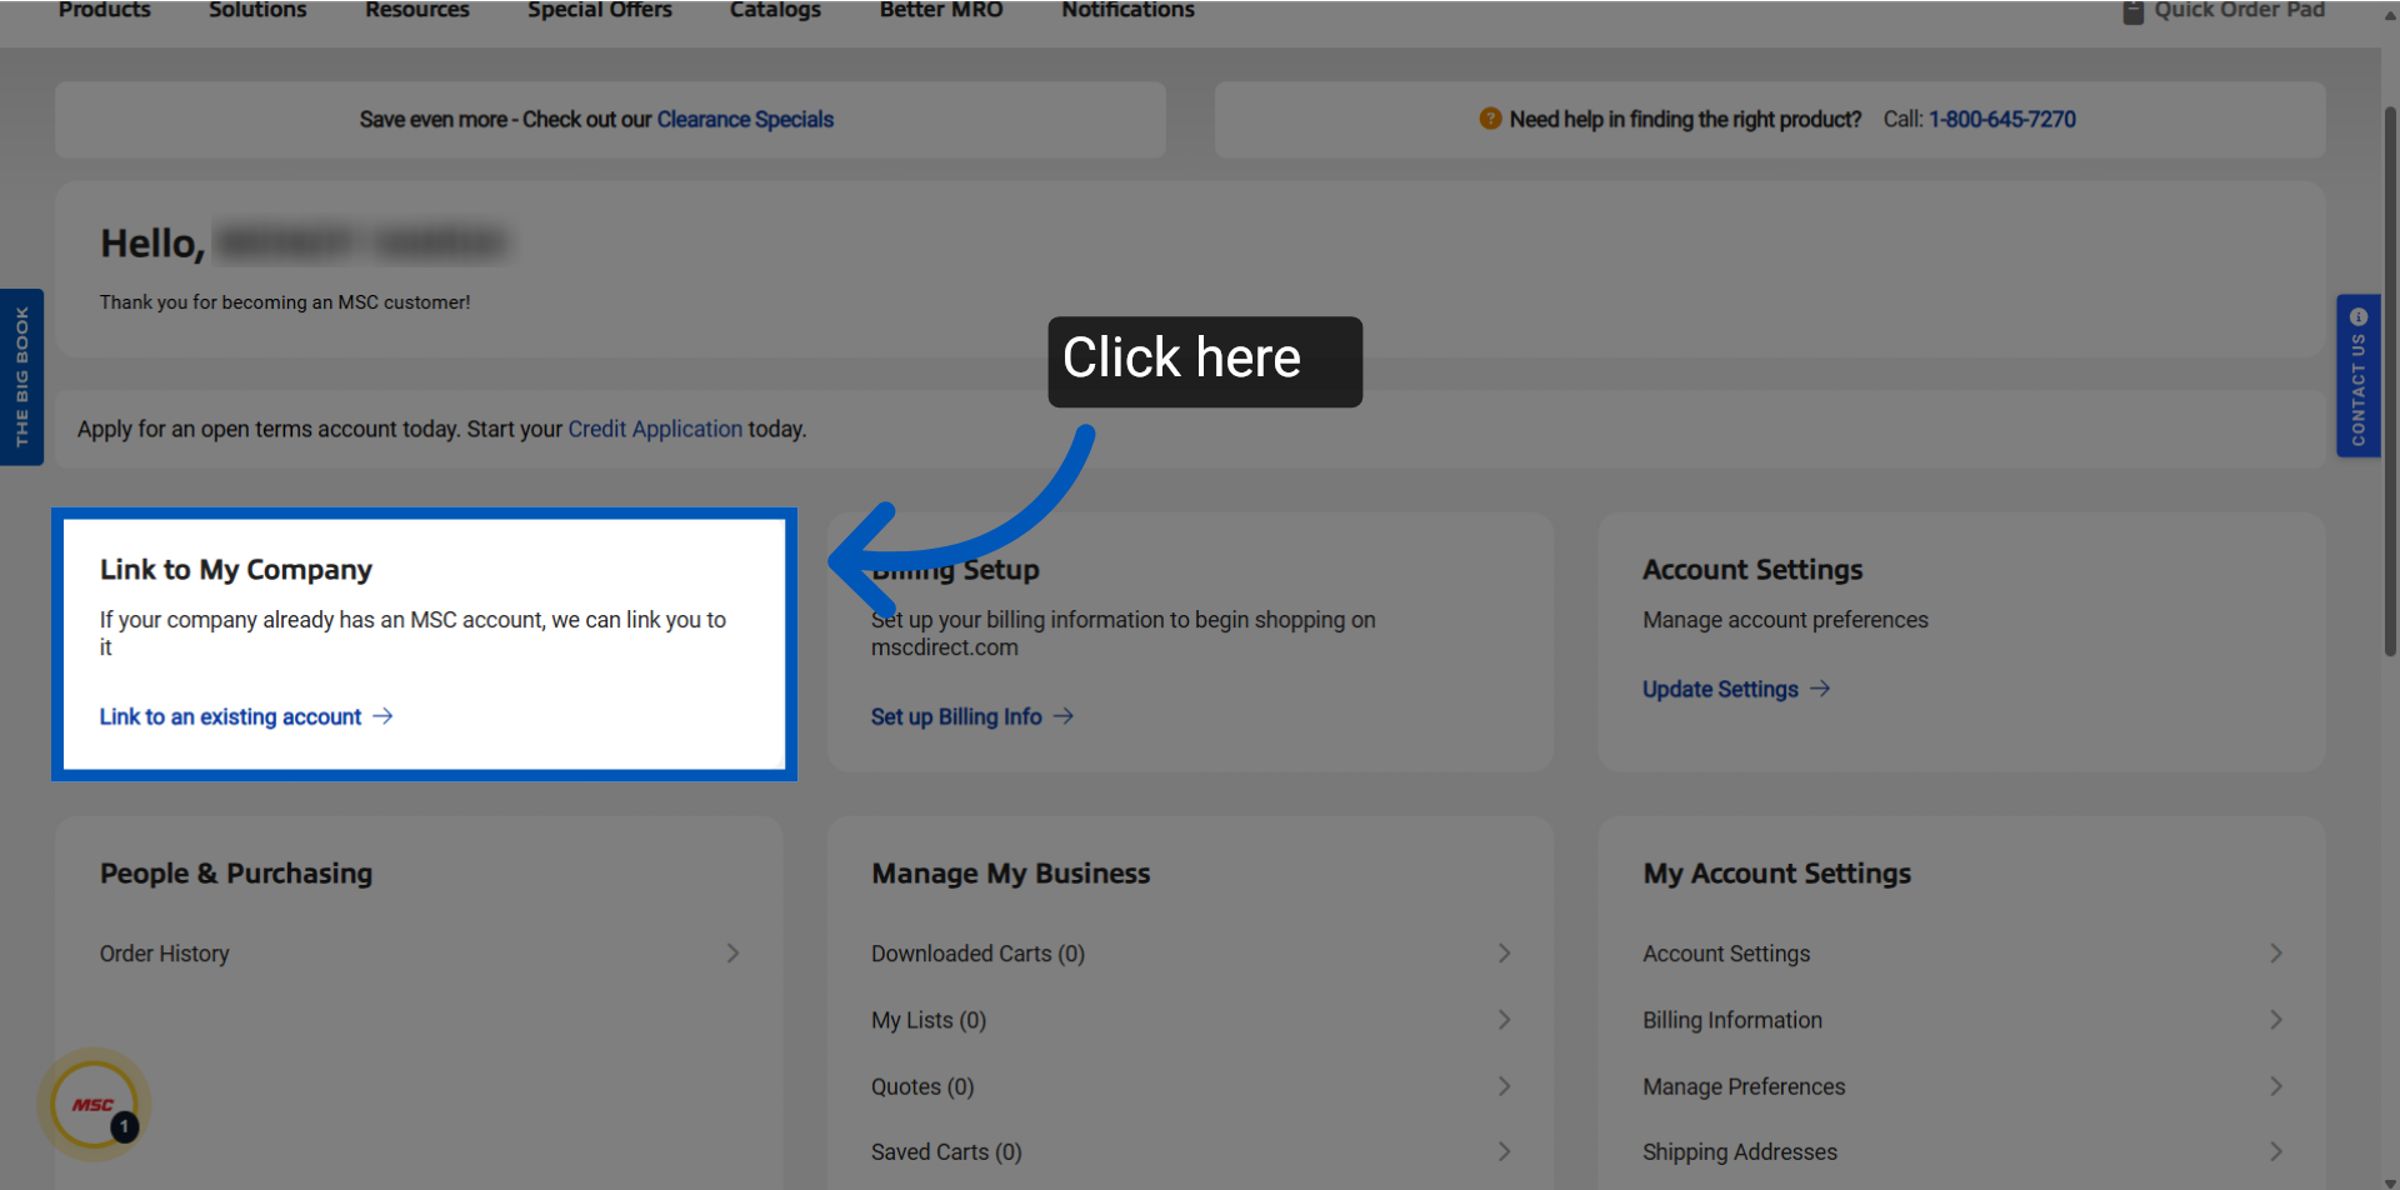Expand My Lists chevron

[x=1504, y=1020]
